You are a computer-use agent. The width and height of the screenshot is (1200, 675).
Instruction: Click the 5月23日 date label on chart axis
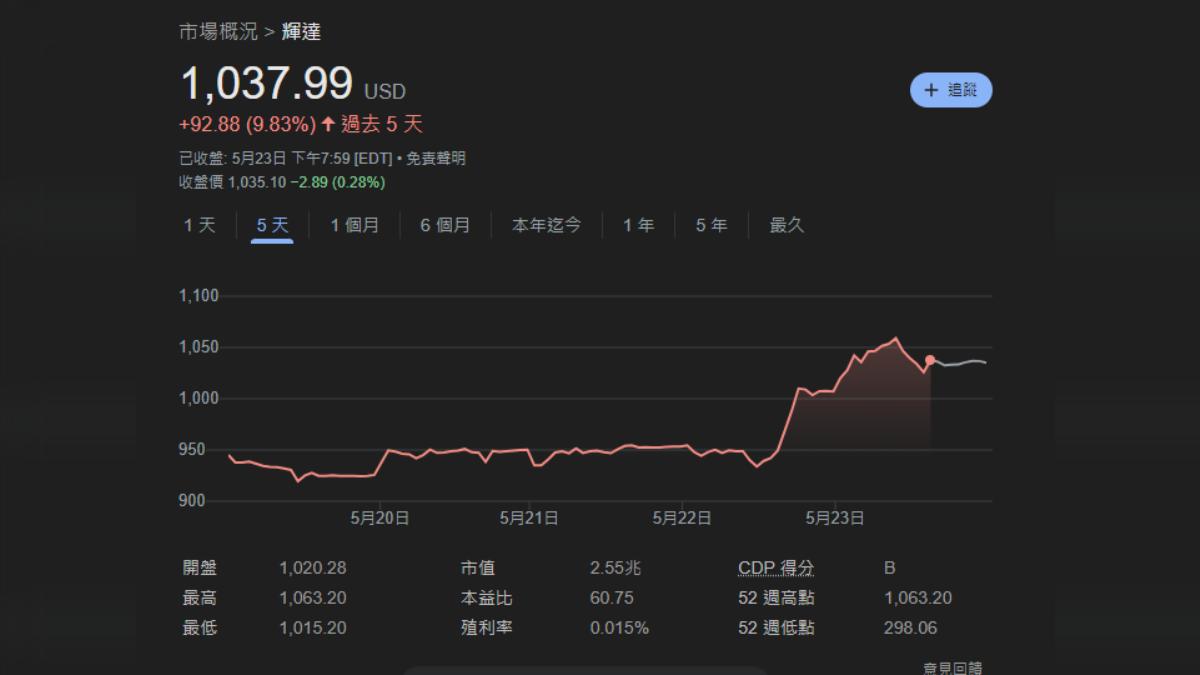point(835,518)
